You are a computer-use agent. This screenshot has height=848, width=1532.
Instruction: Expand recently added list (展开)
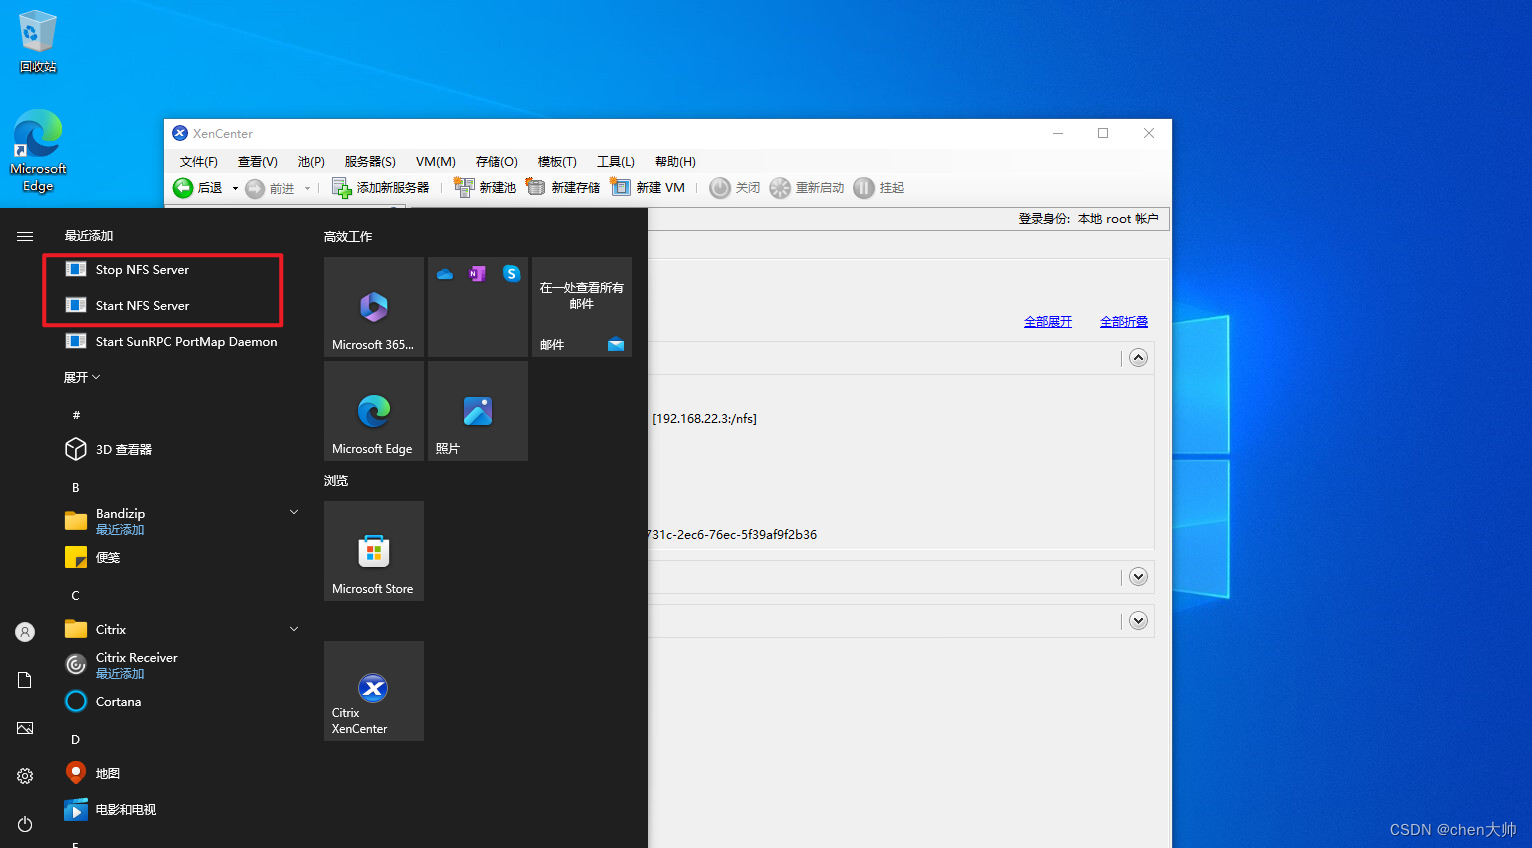tap(82, 378)
